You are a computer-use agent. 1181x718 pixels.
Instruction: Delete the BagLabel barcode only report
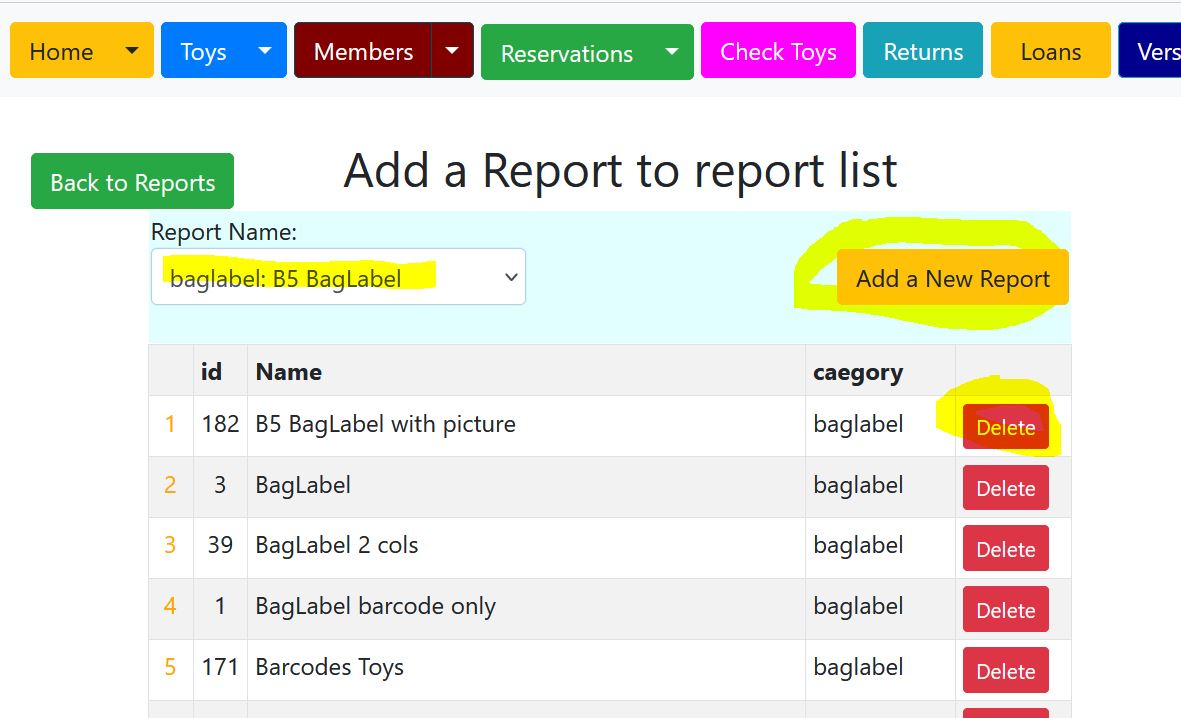[1005, 610]
